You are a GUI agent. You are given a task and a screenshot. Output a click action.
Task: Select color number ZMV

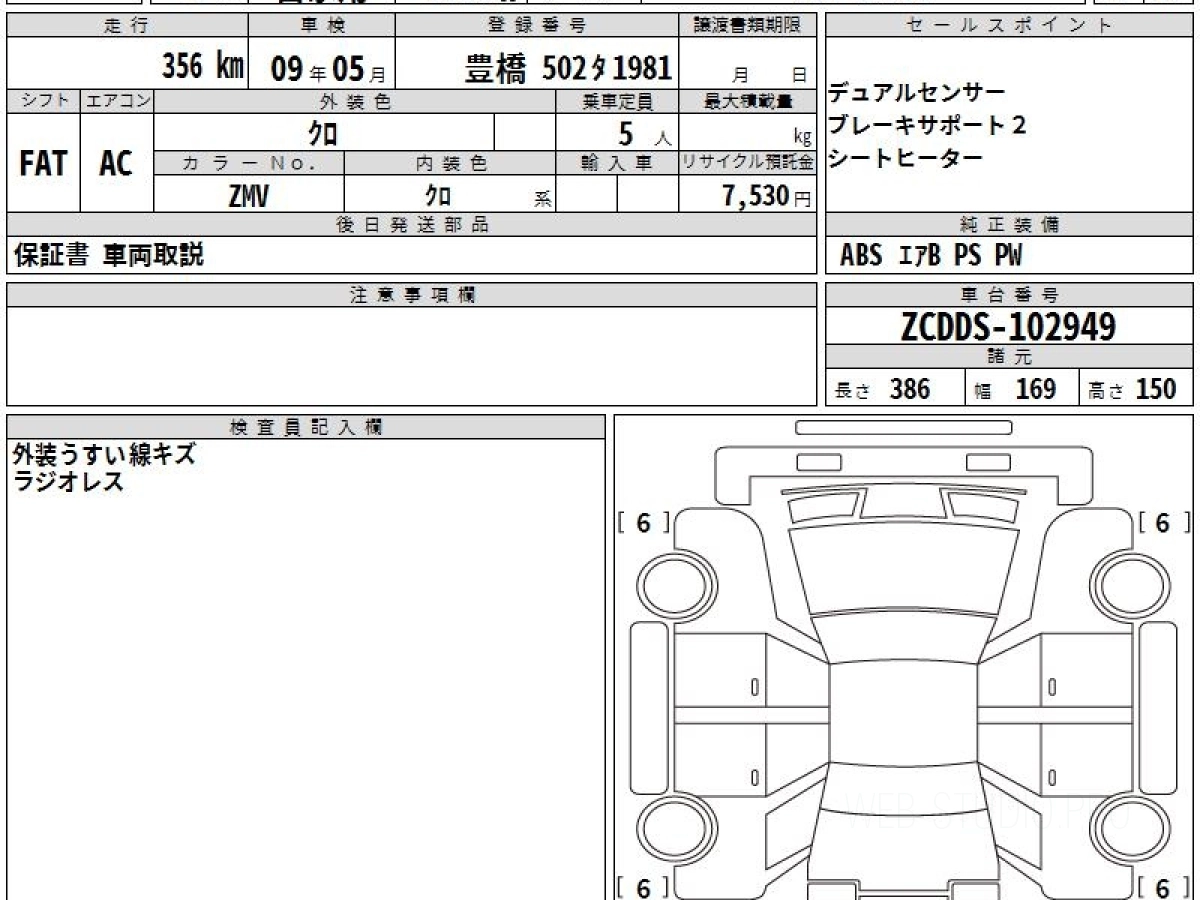click(248, 196)
